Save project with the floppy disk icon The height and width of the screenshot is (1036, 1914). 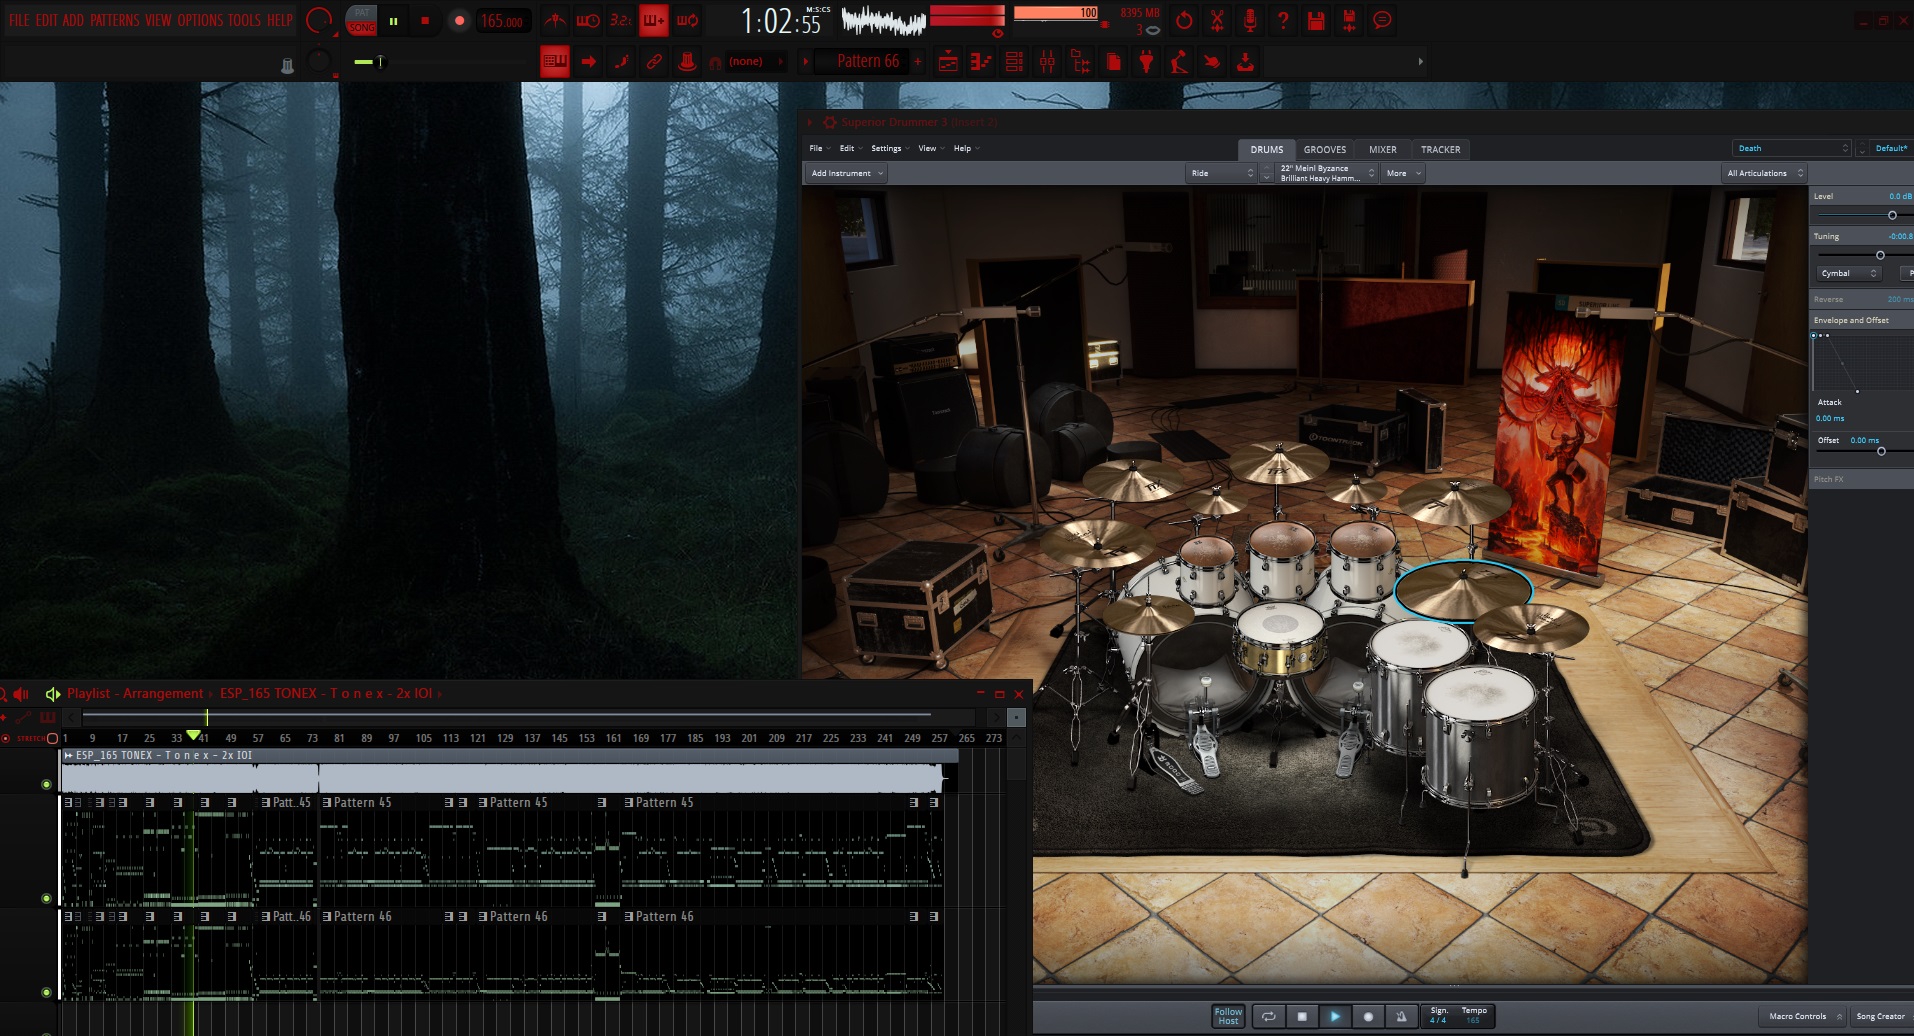[1316, 20]
